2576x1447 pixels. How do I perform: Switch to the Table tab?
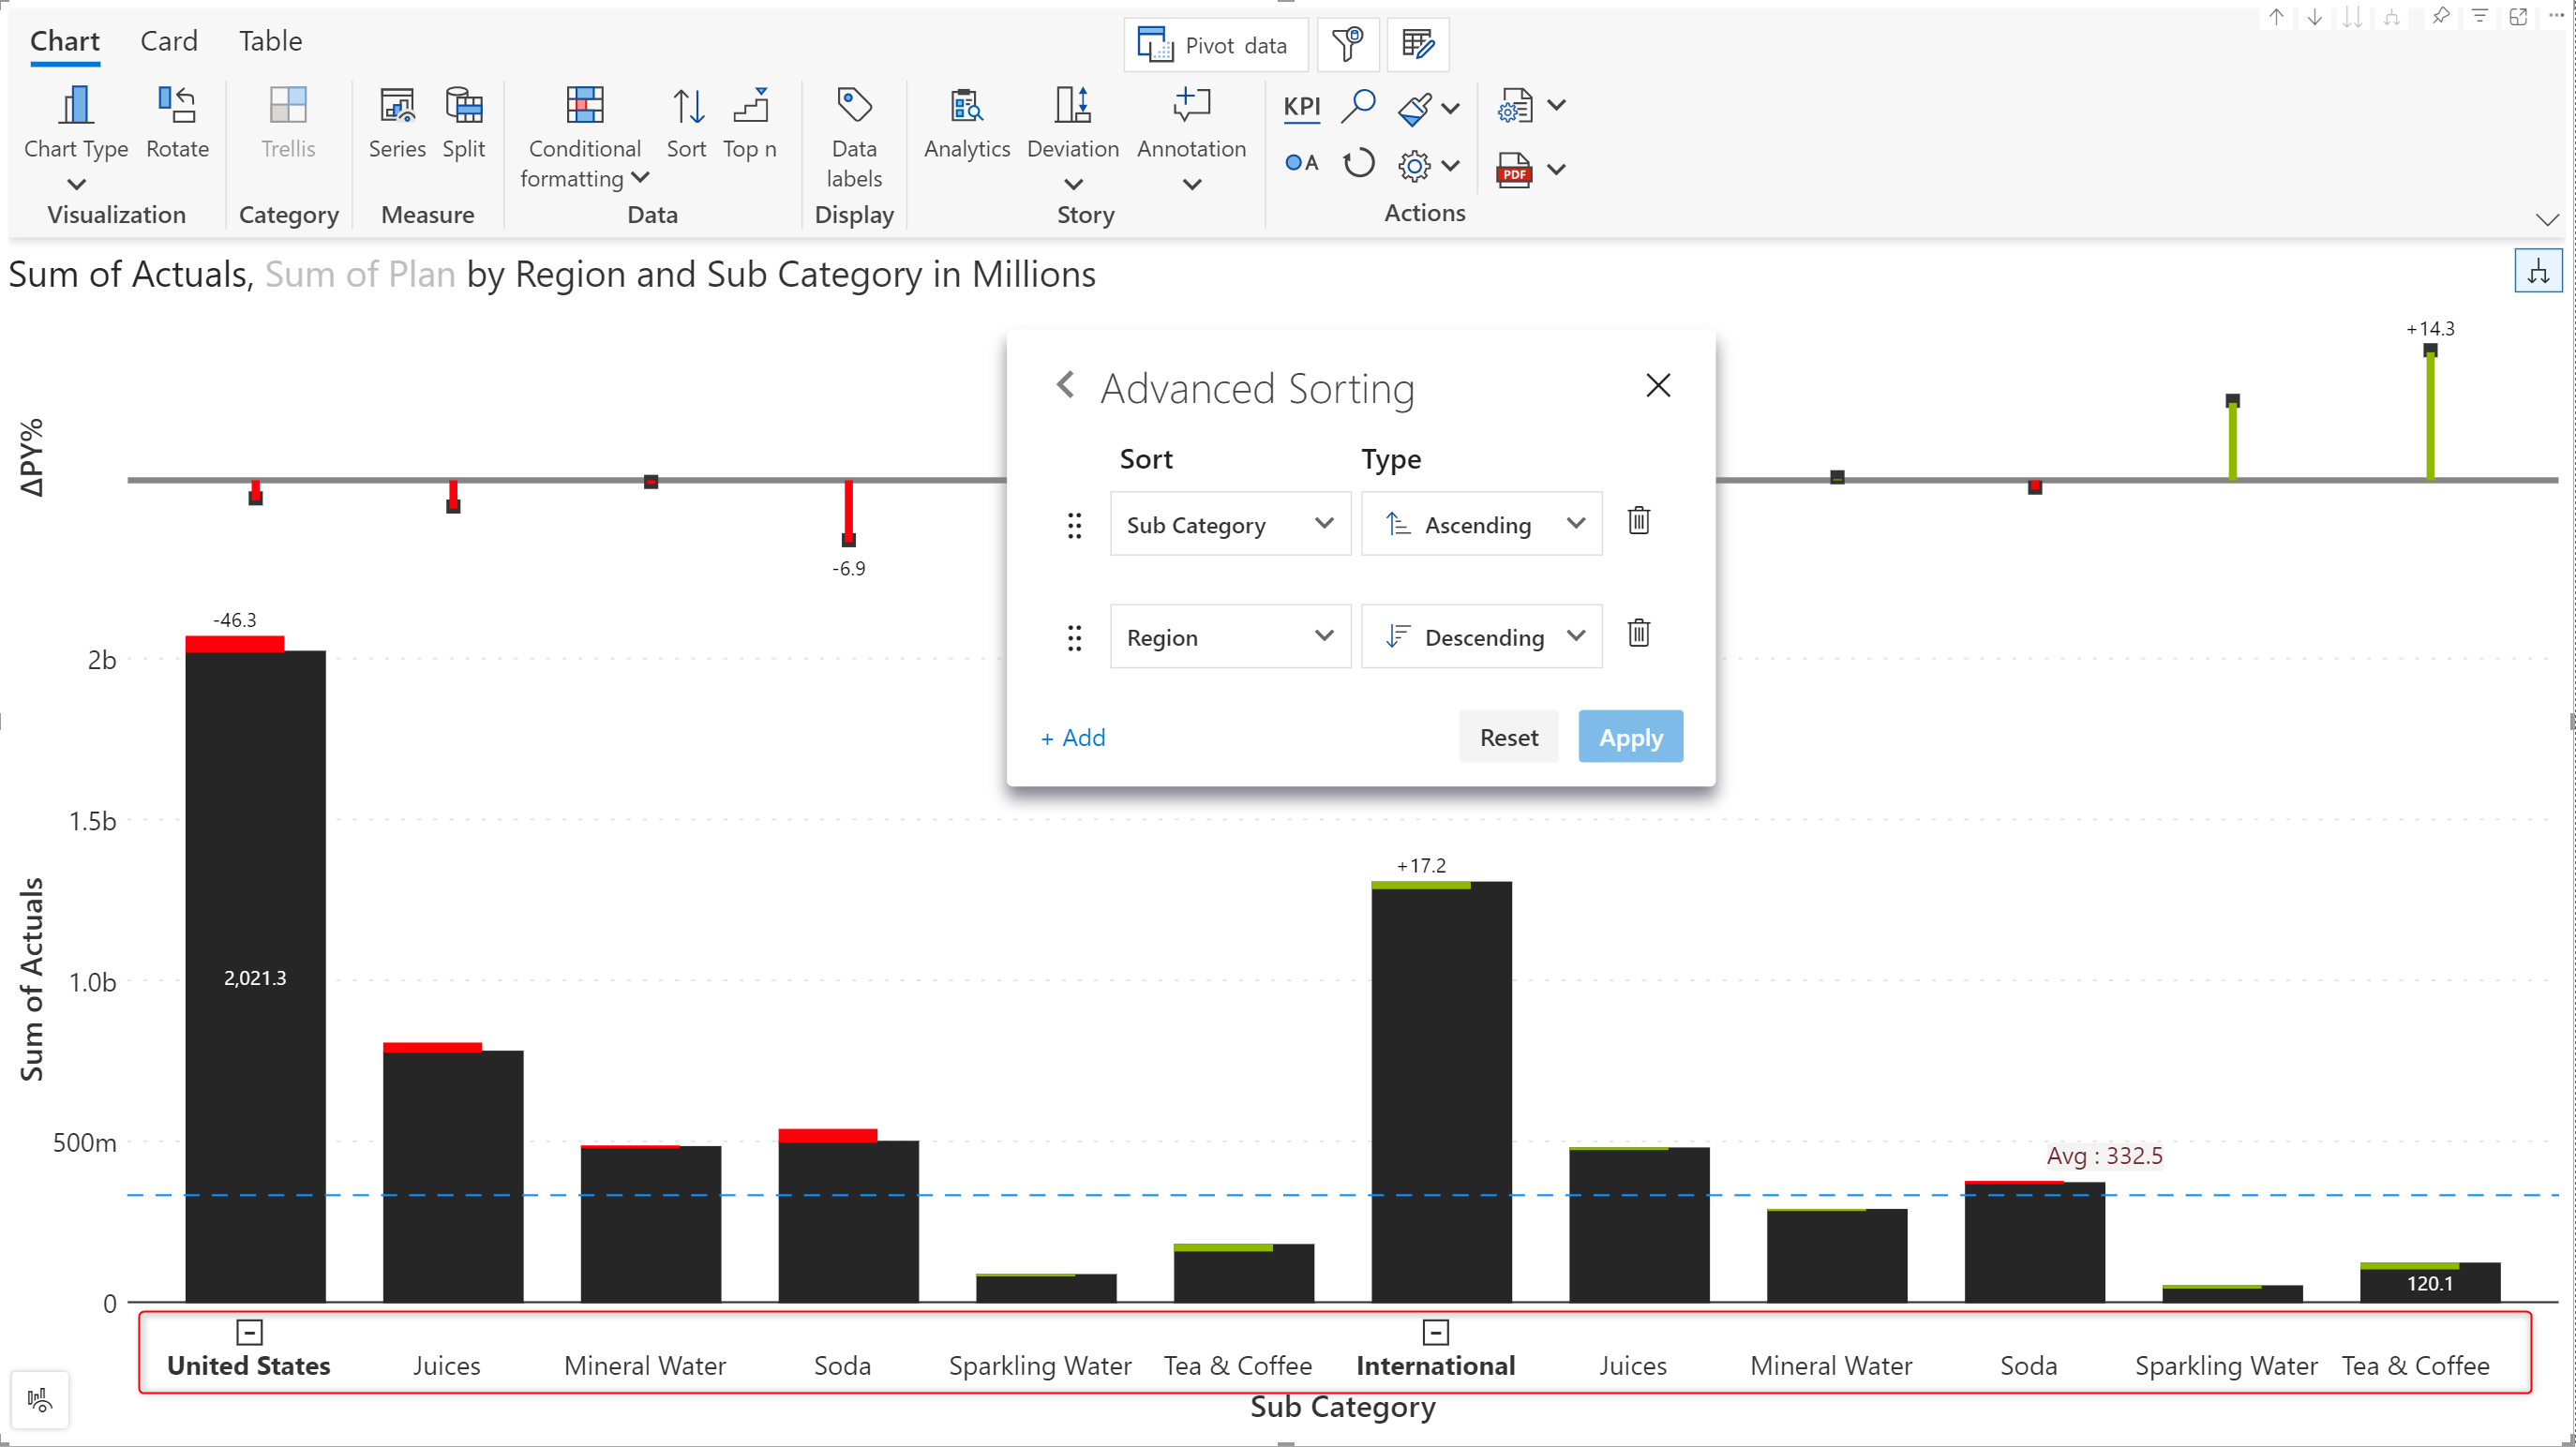click(270, 41)
